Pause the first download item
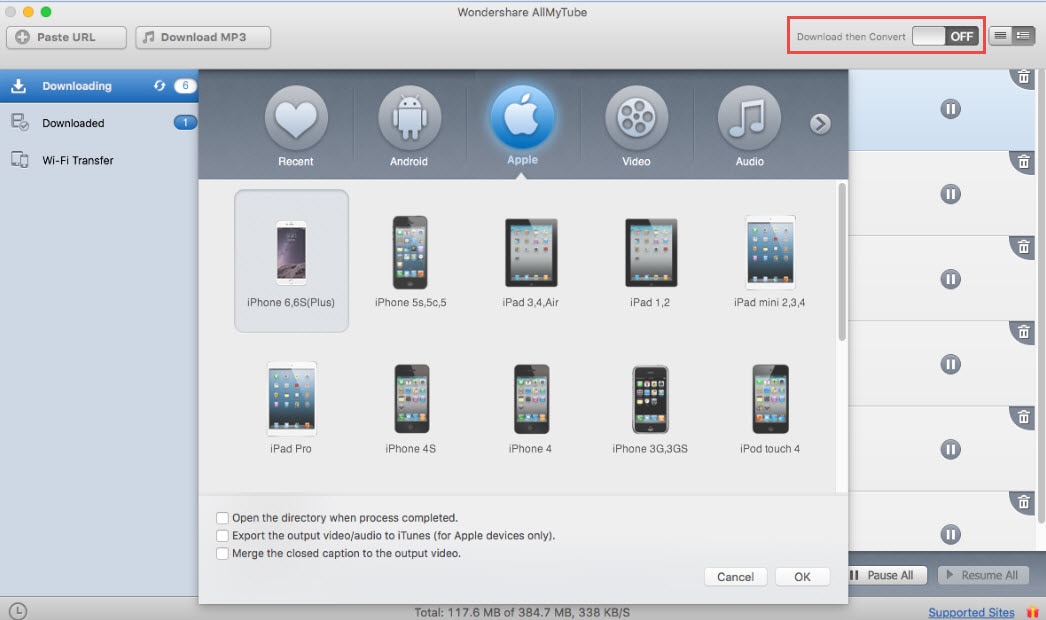This screenshot has width=1046, height=620. [951, 109]
